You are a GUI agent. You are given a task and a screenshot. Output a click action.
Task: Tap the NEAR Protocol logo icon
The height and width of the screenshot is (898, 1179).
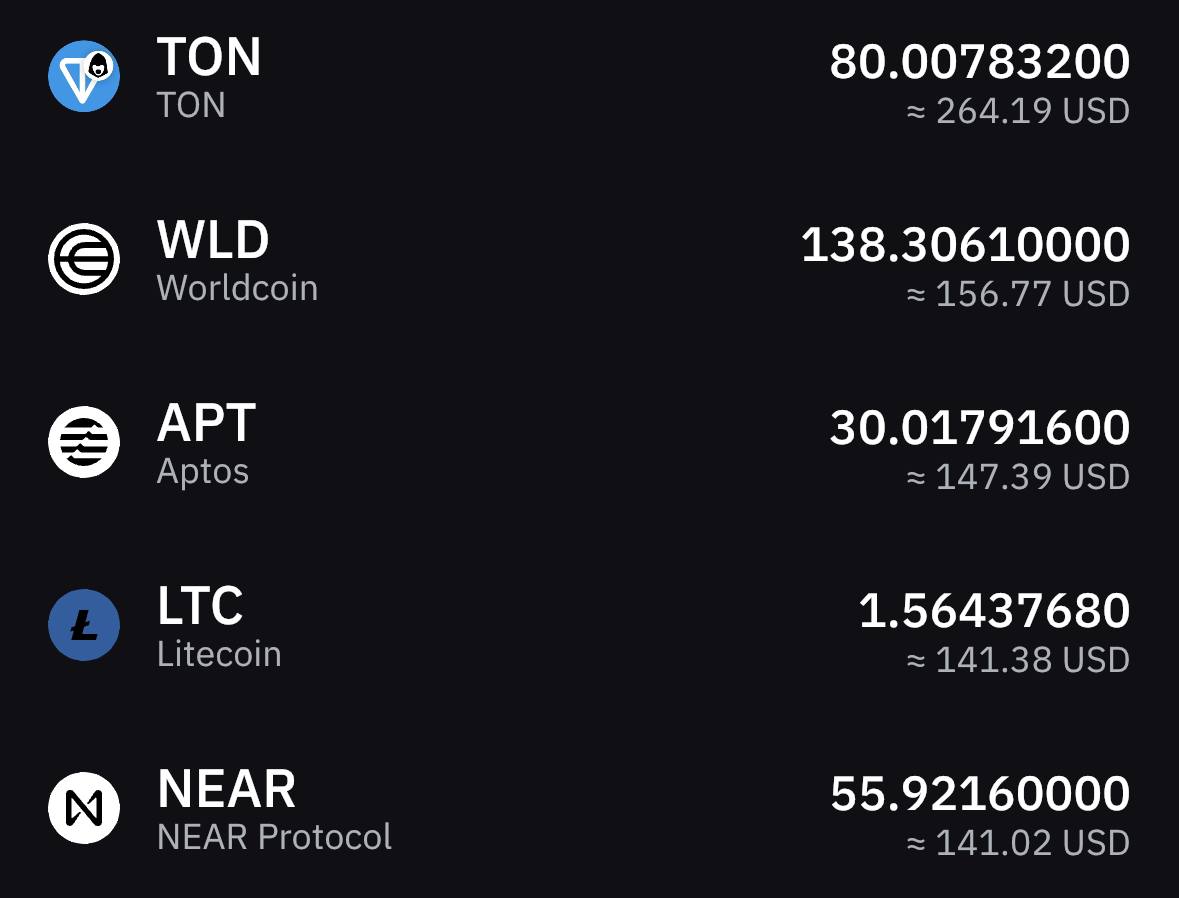click(x=83, y=808)
